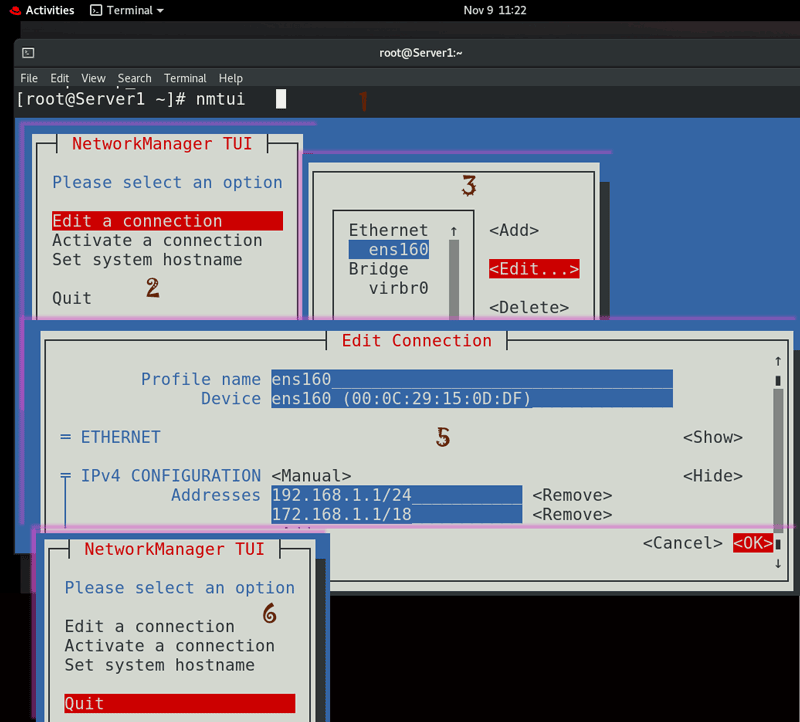Remove the 172.168.1.1/18 address
The height and width of the screenshot is (722, 800).
pos(572,514)
